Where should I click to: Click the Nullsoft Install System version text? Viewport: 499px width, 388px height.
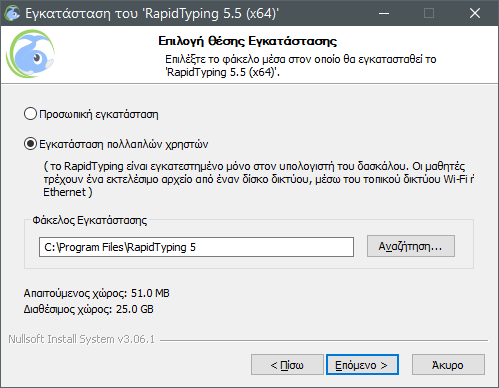pyautogui.click(x=82, y=339)
